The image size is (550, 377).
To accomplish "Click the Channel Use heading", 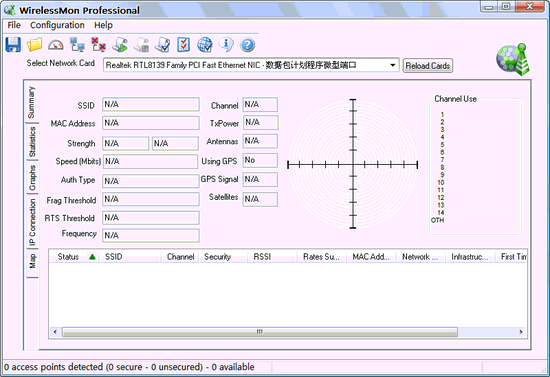I will click(x=455, y=99).
